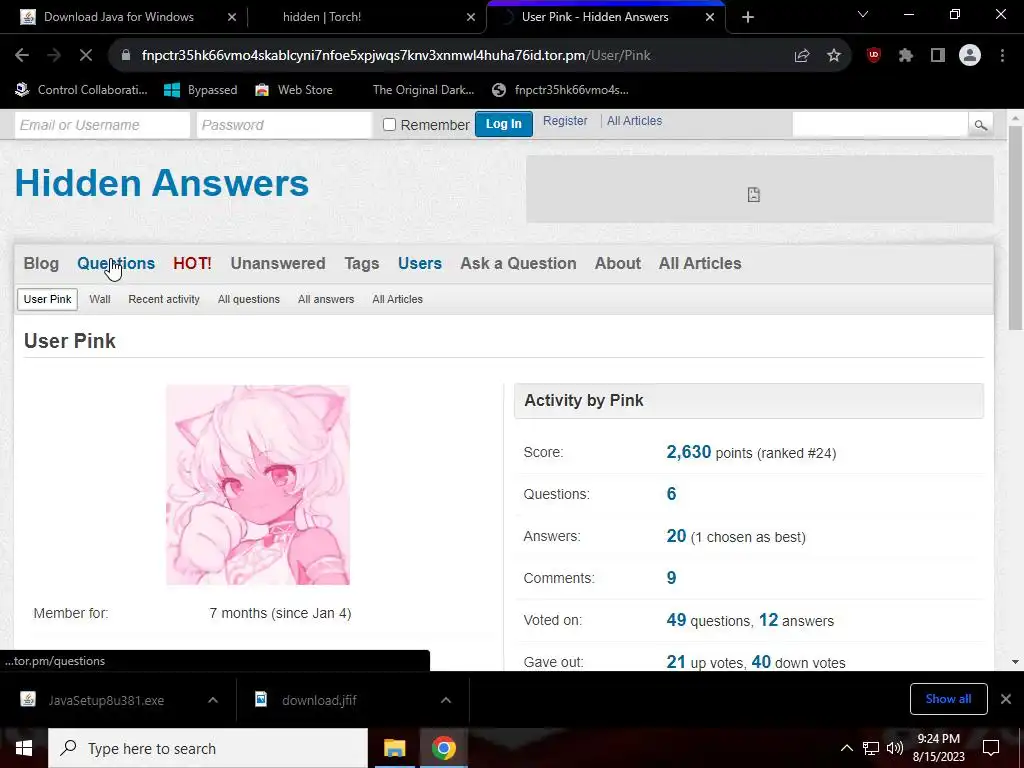Open the Ask a Question nav item
This screenshot has width=1024, height=768.
519,263
